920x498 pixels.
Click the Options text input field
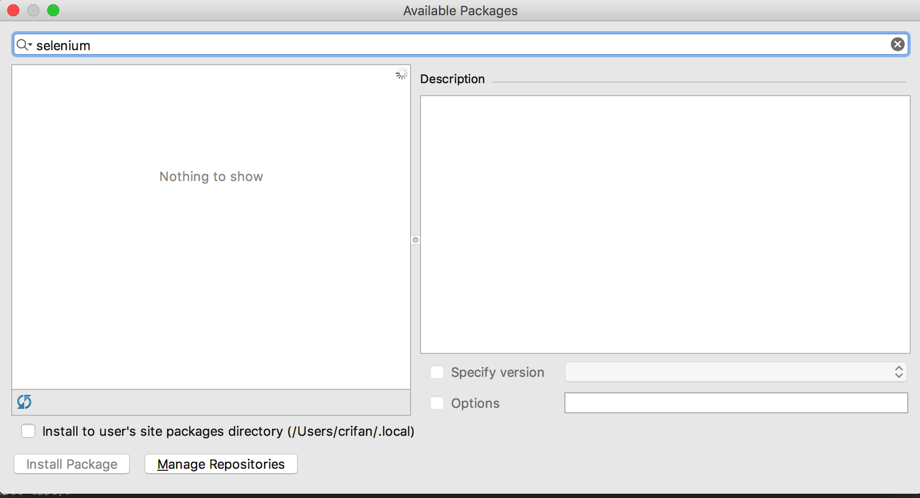[736, 403]
